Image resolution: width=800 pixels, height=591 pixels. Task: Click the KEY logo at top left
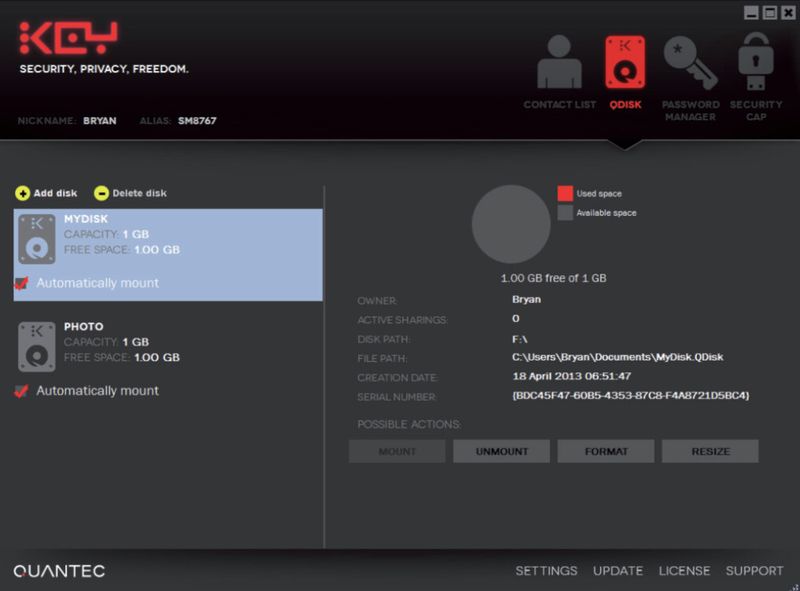(x=68, y=38)
